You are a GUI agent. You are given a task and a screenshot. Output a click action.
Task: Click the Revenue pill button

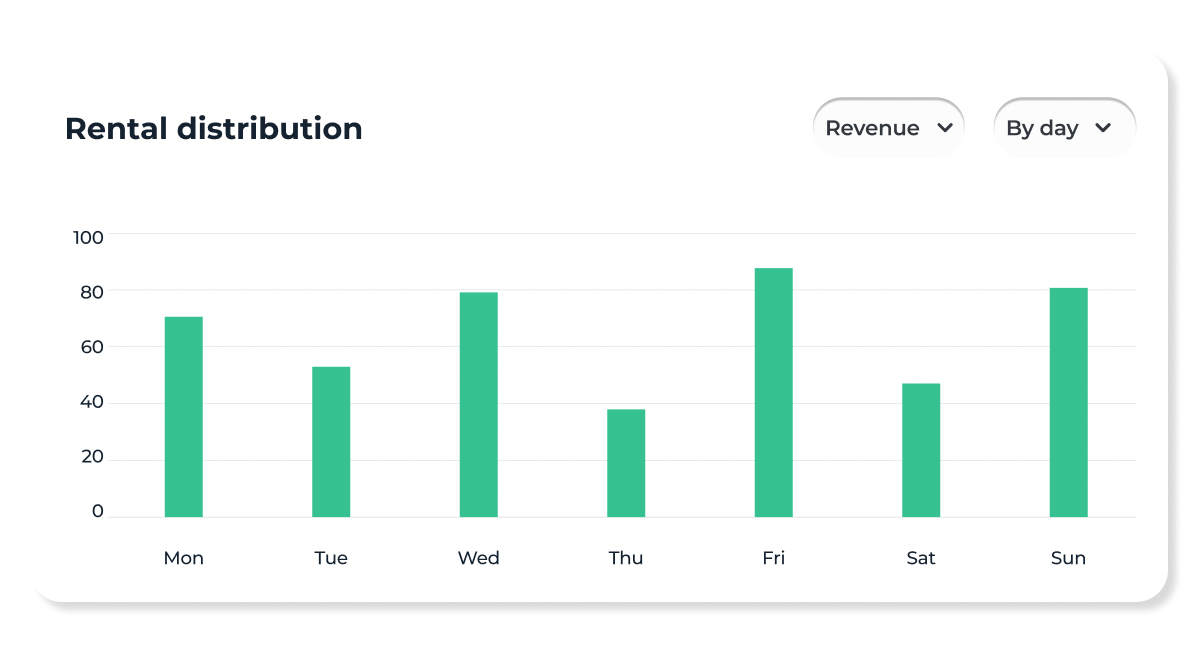point(888,128)
